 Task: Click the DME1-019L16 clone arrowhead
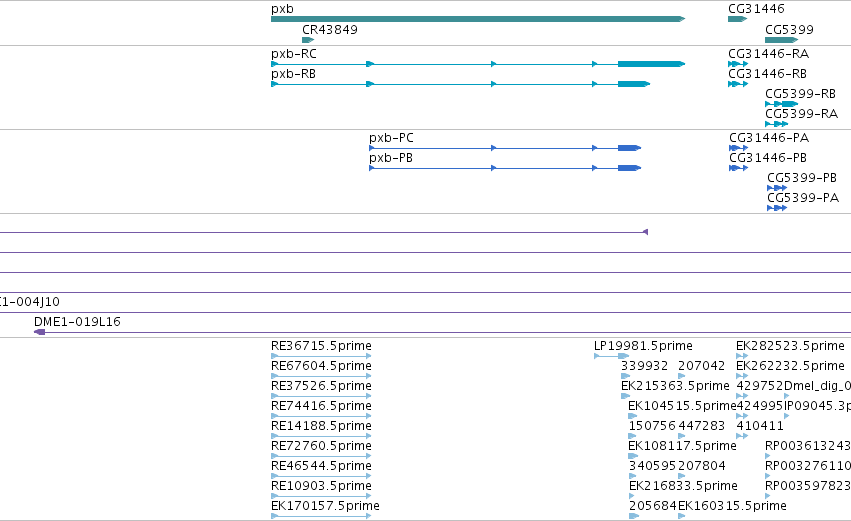coord(39,332)
